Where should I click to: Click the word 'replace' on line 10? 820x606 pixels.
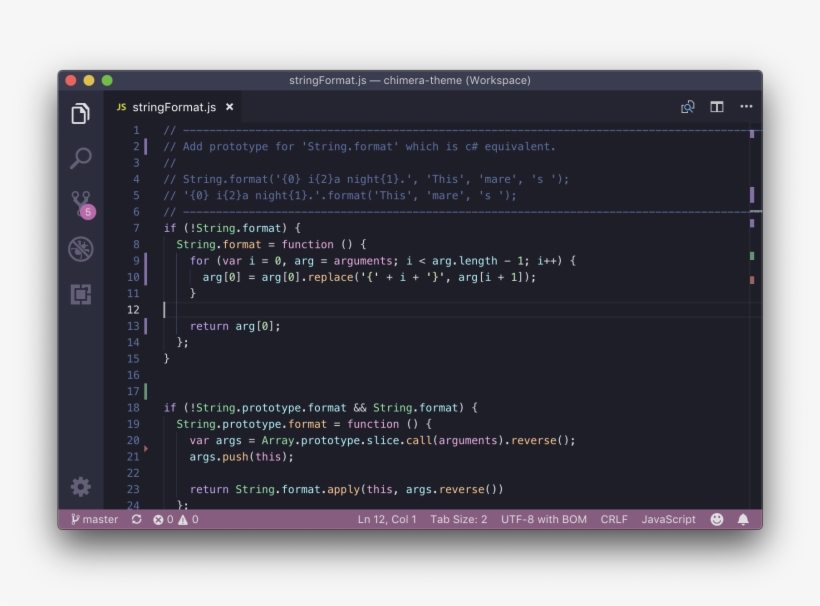point(331,277)
